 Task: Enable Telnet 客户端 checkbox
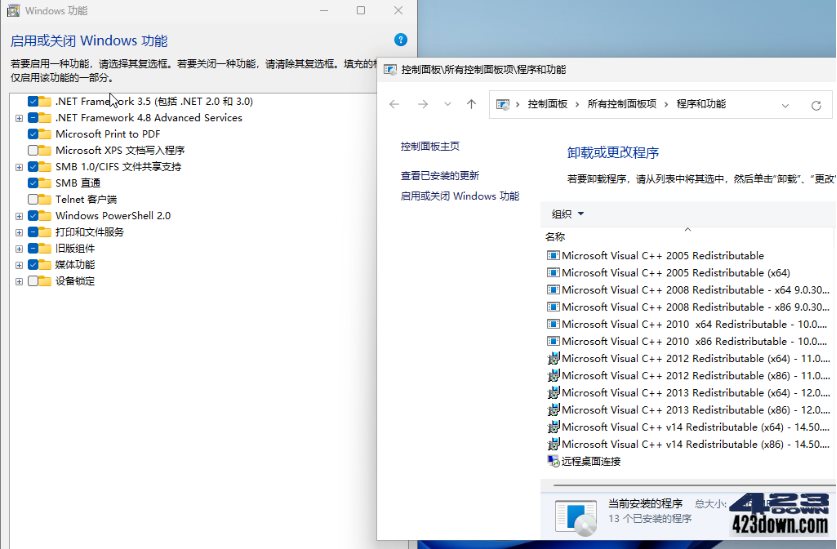coord(33,199)
